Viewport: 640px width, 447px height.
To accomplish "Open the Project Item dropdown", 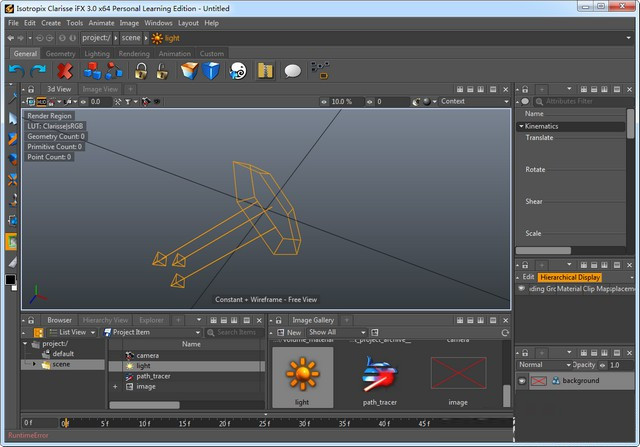I will (x=152, y=333).
